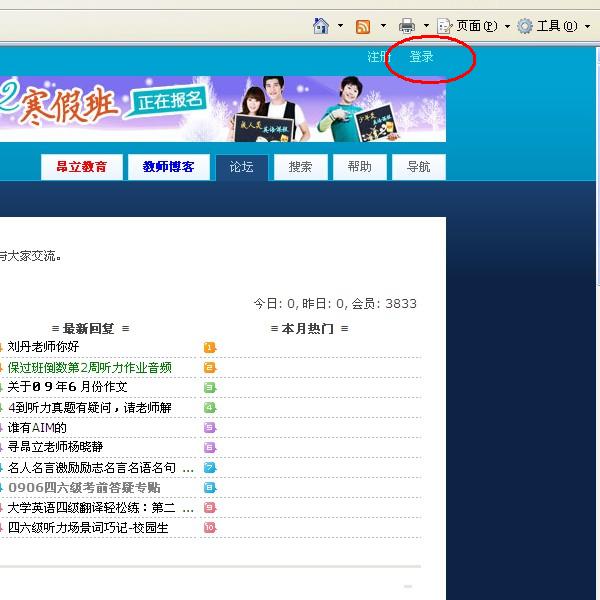600x600 pixels.
Task: Open the 搜索 navigation tab
Action: click(x=300, y=167)
